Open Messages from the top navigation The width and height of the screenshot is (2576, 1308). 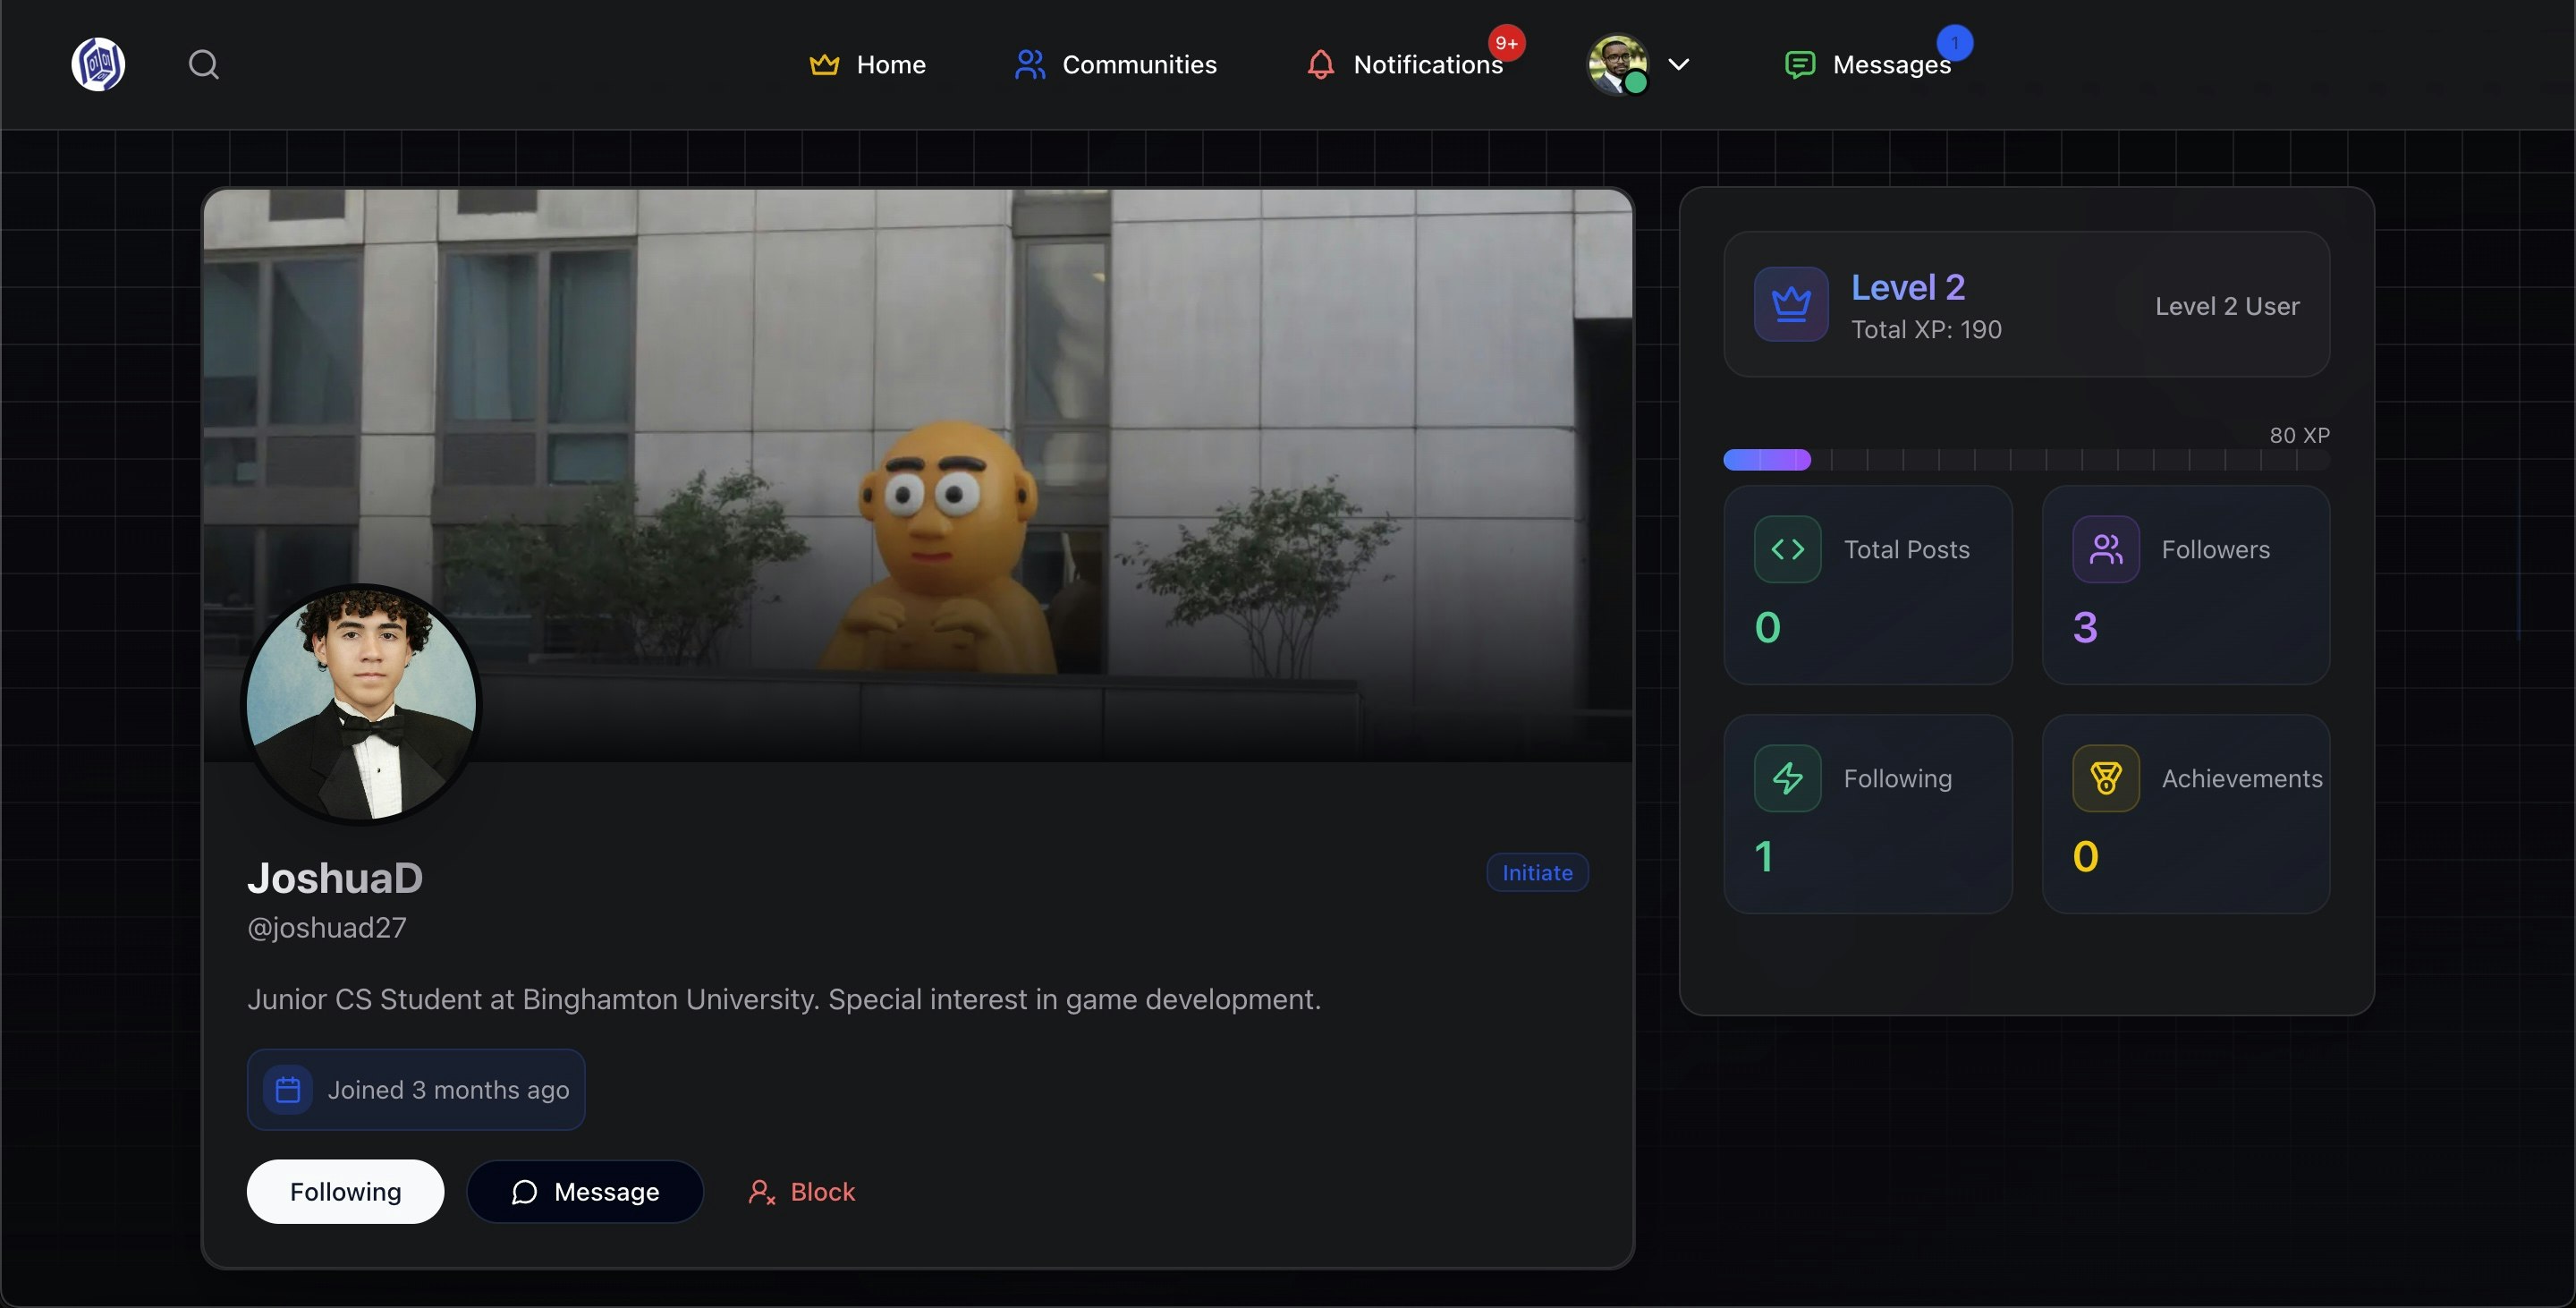click(x=1867, y=64)
